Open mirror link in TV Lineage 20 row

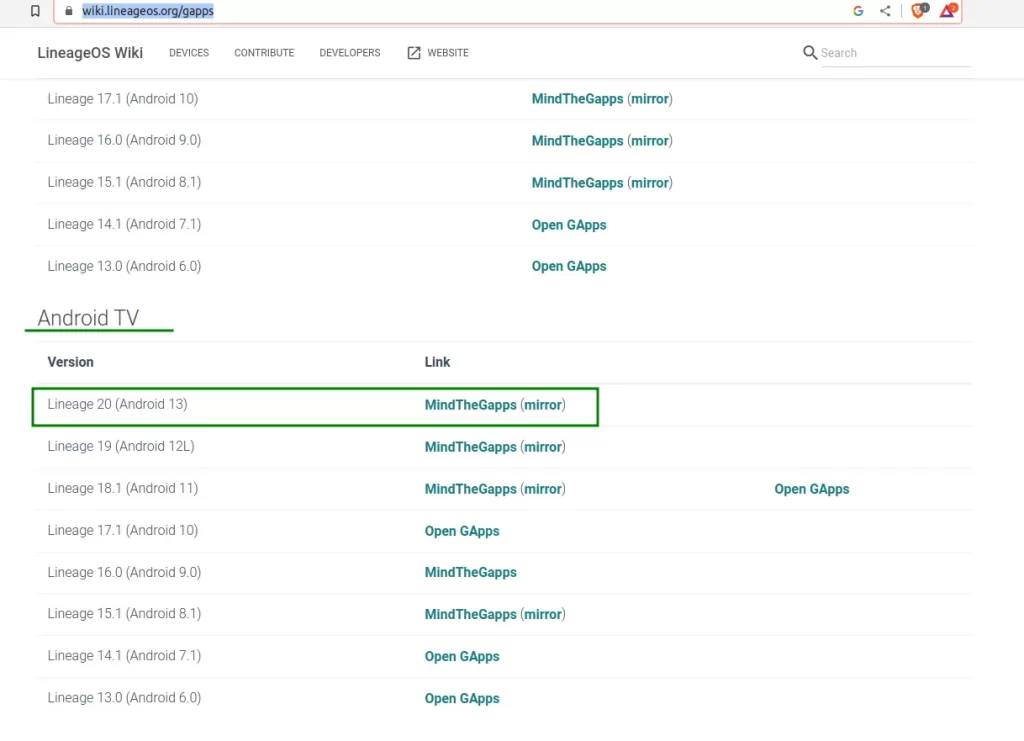(543, 405)
